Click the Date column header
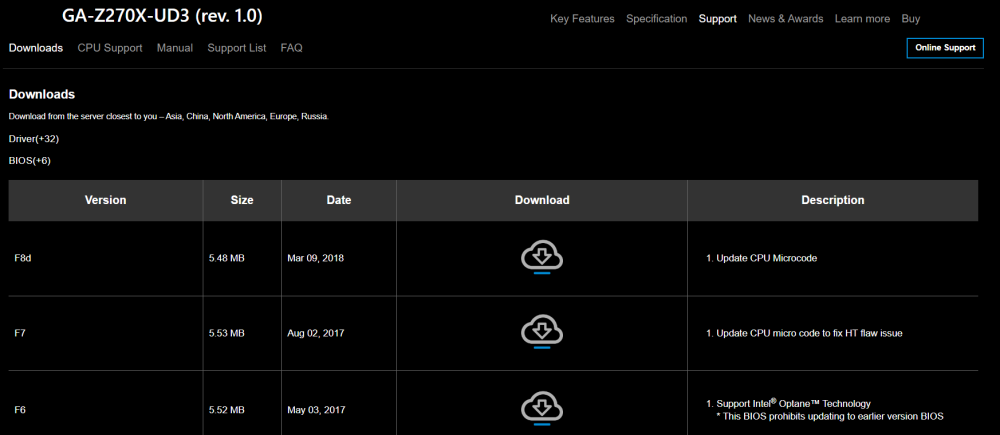This screenshot has height=435, width=1000. (339, 200)
